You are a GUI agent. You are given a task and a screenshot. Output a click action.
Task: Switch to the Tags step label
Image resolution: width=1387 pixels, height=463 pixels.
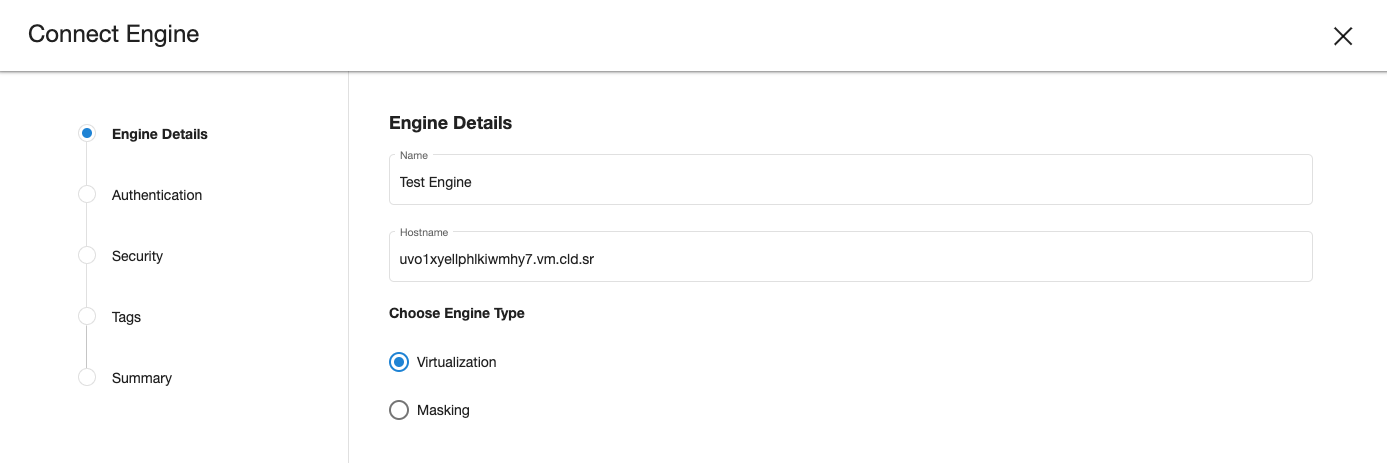pyautogui.click(x=126, y=317)
